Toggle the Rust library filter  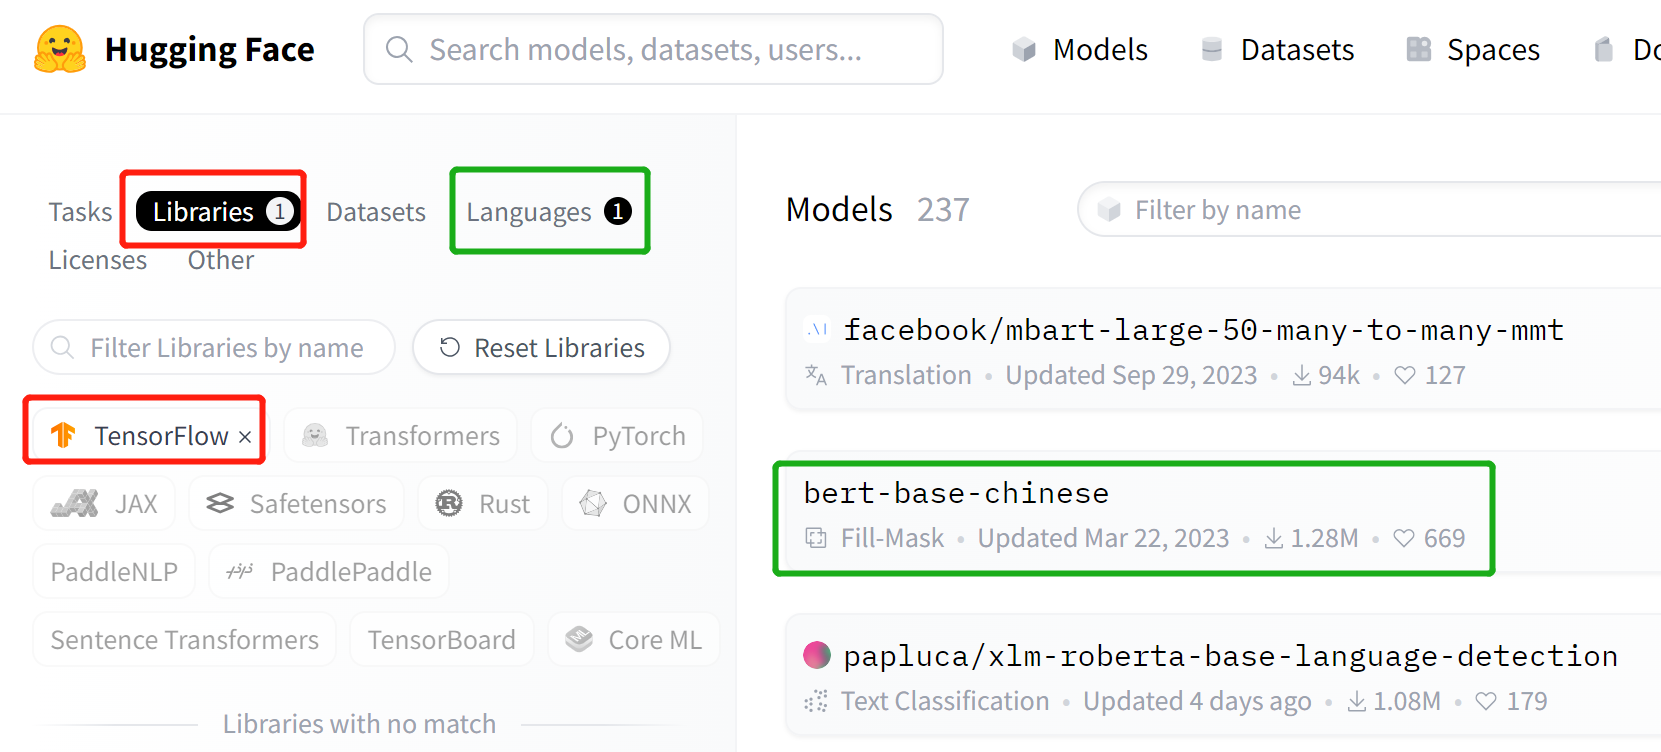[483, 503]
